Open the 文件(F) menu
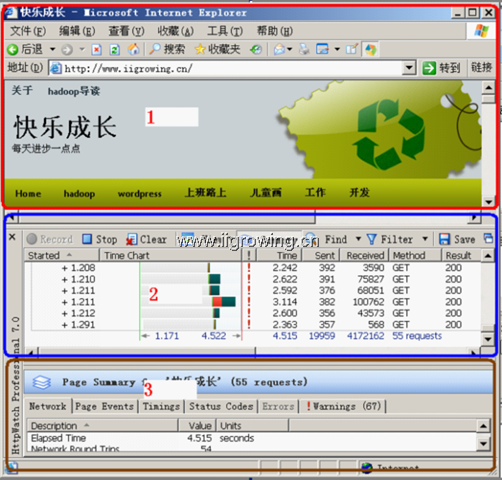Screen dimensions: 502x480 (x=28, y=31)
